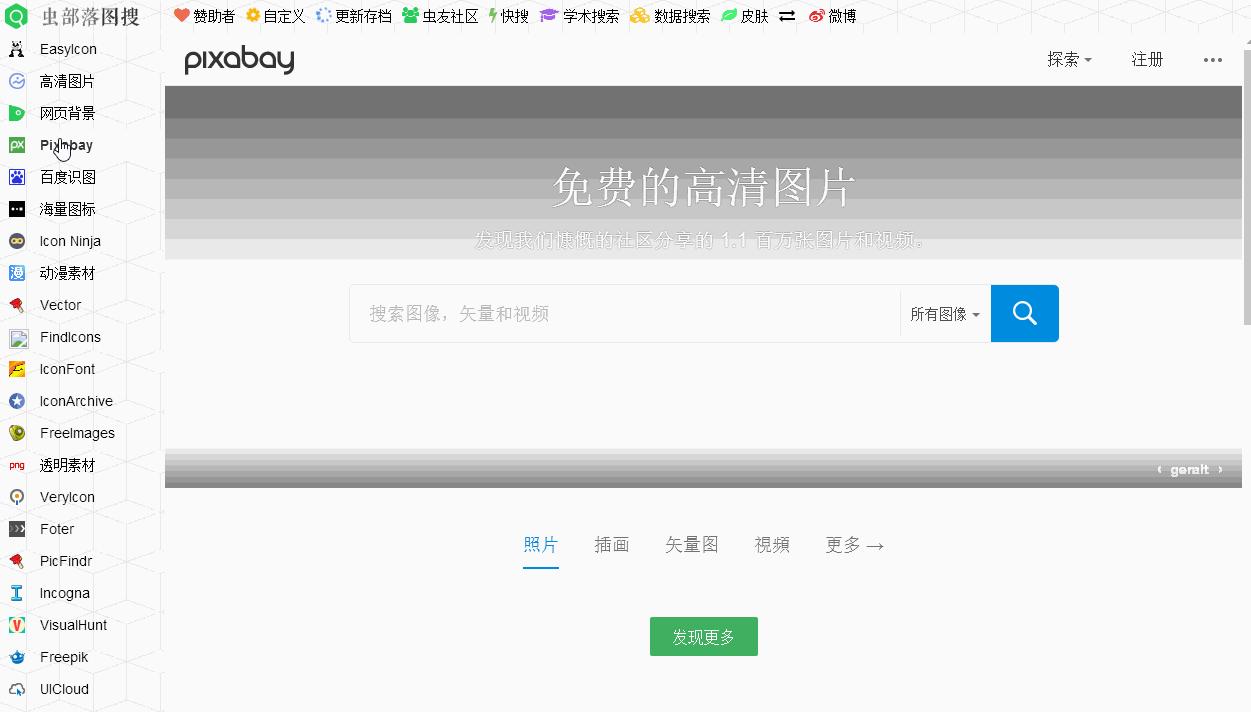The image size is (1251, 712).
Task: Open the three-dot overflow menu on Pixabay
Action: pos(1213,60)
